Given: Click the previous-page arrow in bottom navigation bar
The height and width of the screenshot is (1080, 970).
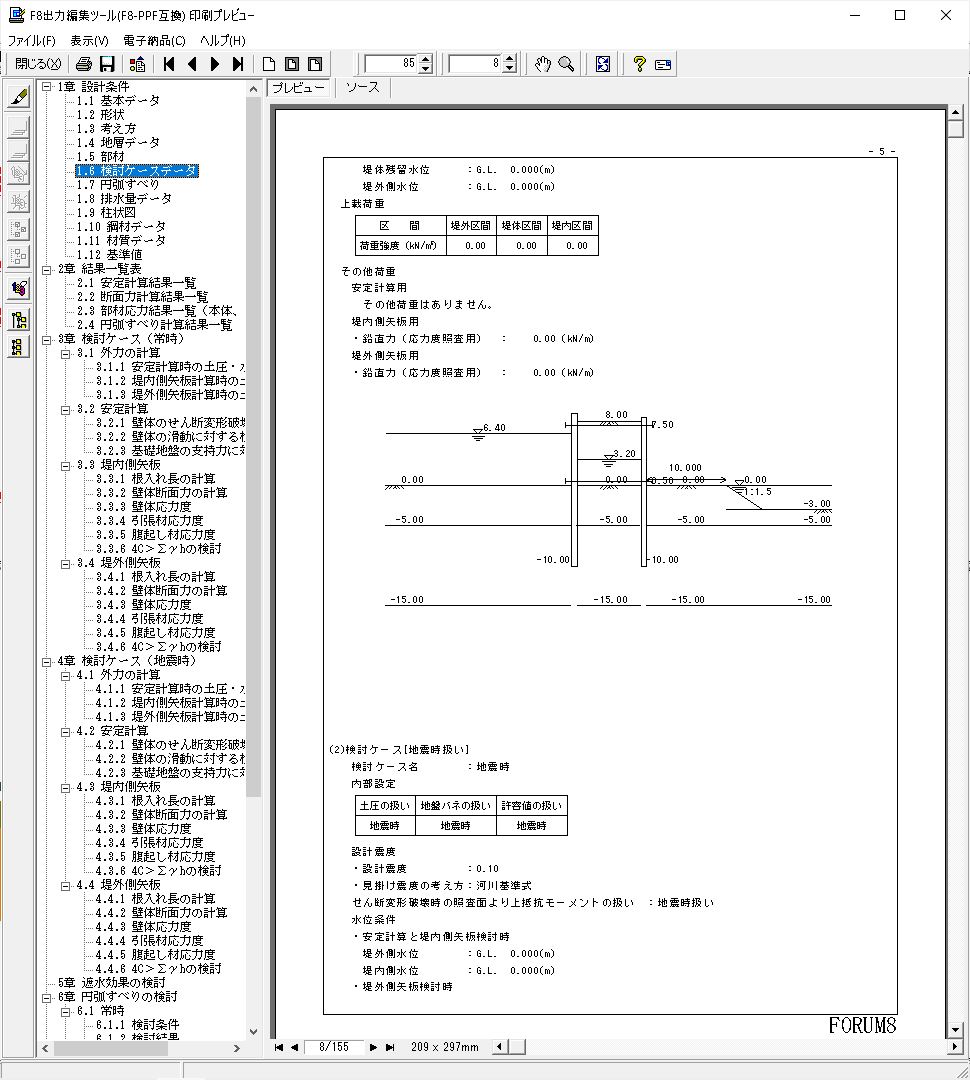Looking at the screenshot, I should [x=295, y=1047].
